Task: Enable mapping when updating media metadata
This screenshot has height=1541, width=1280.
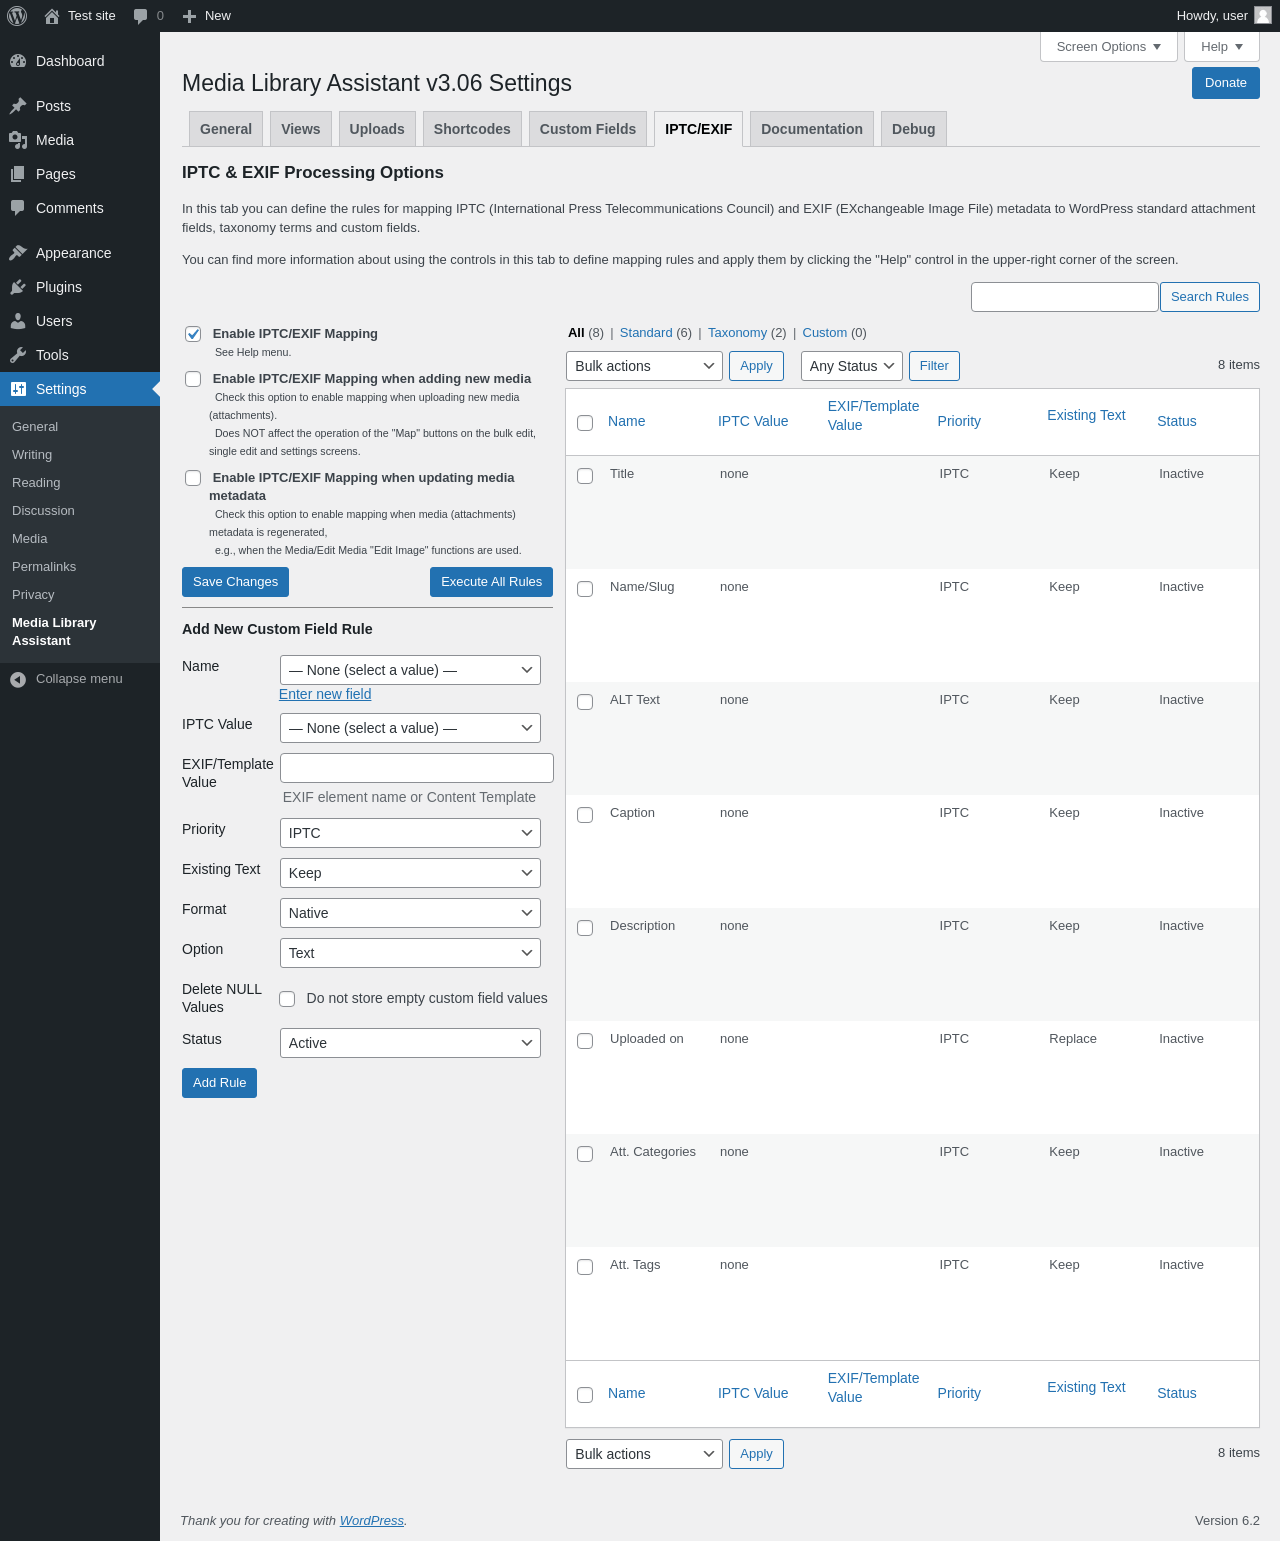Action: click(x=193, y=478)
